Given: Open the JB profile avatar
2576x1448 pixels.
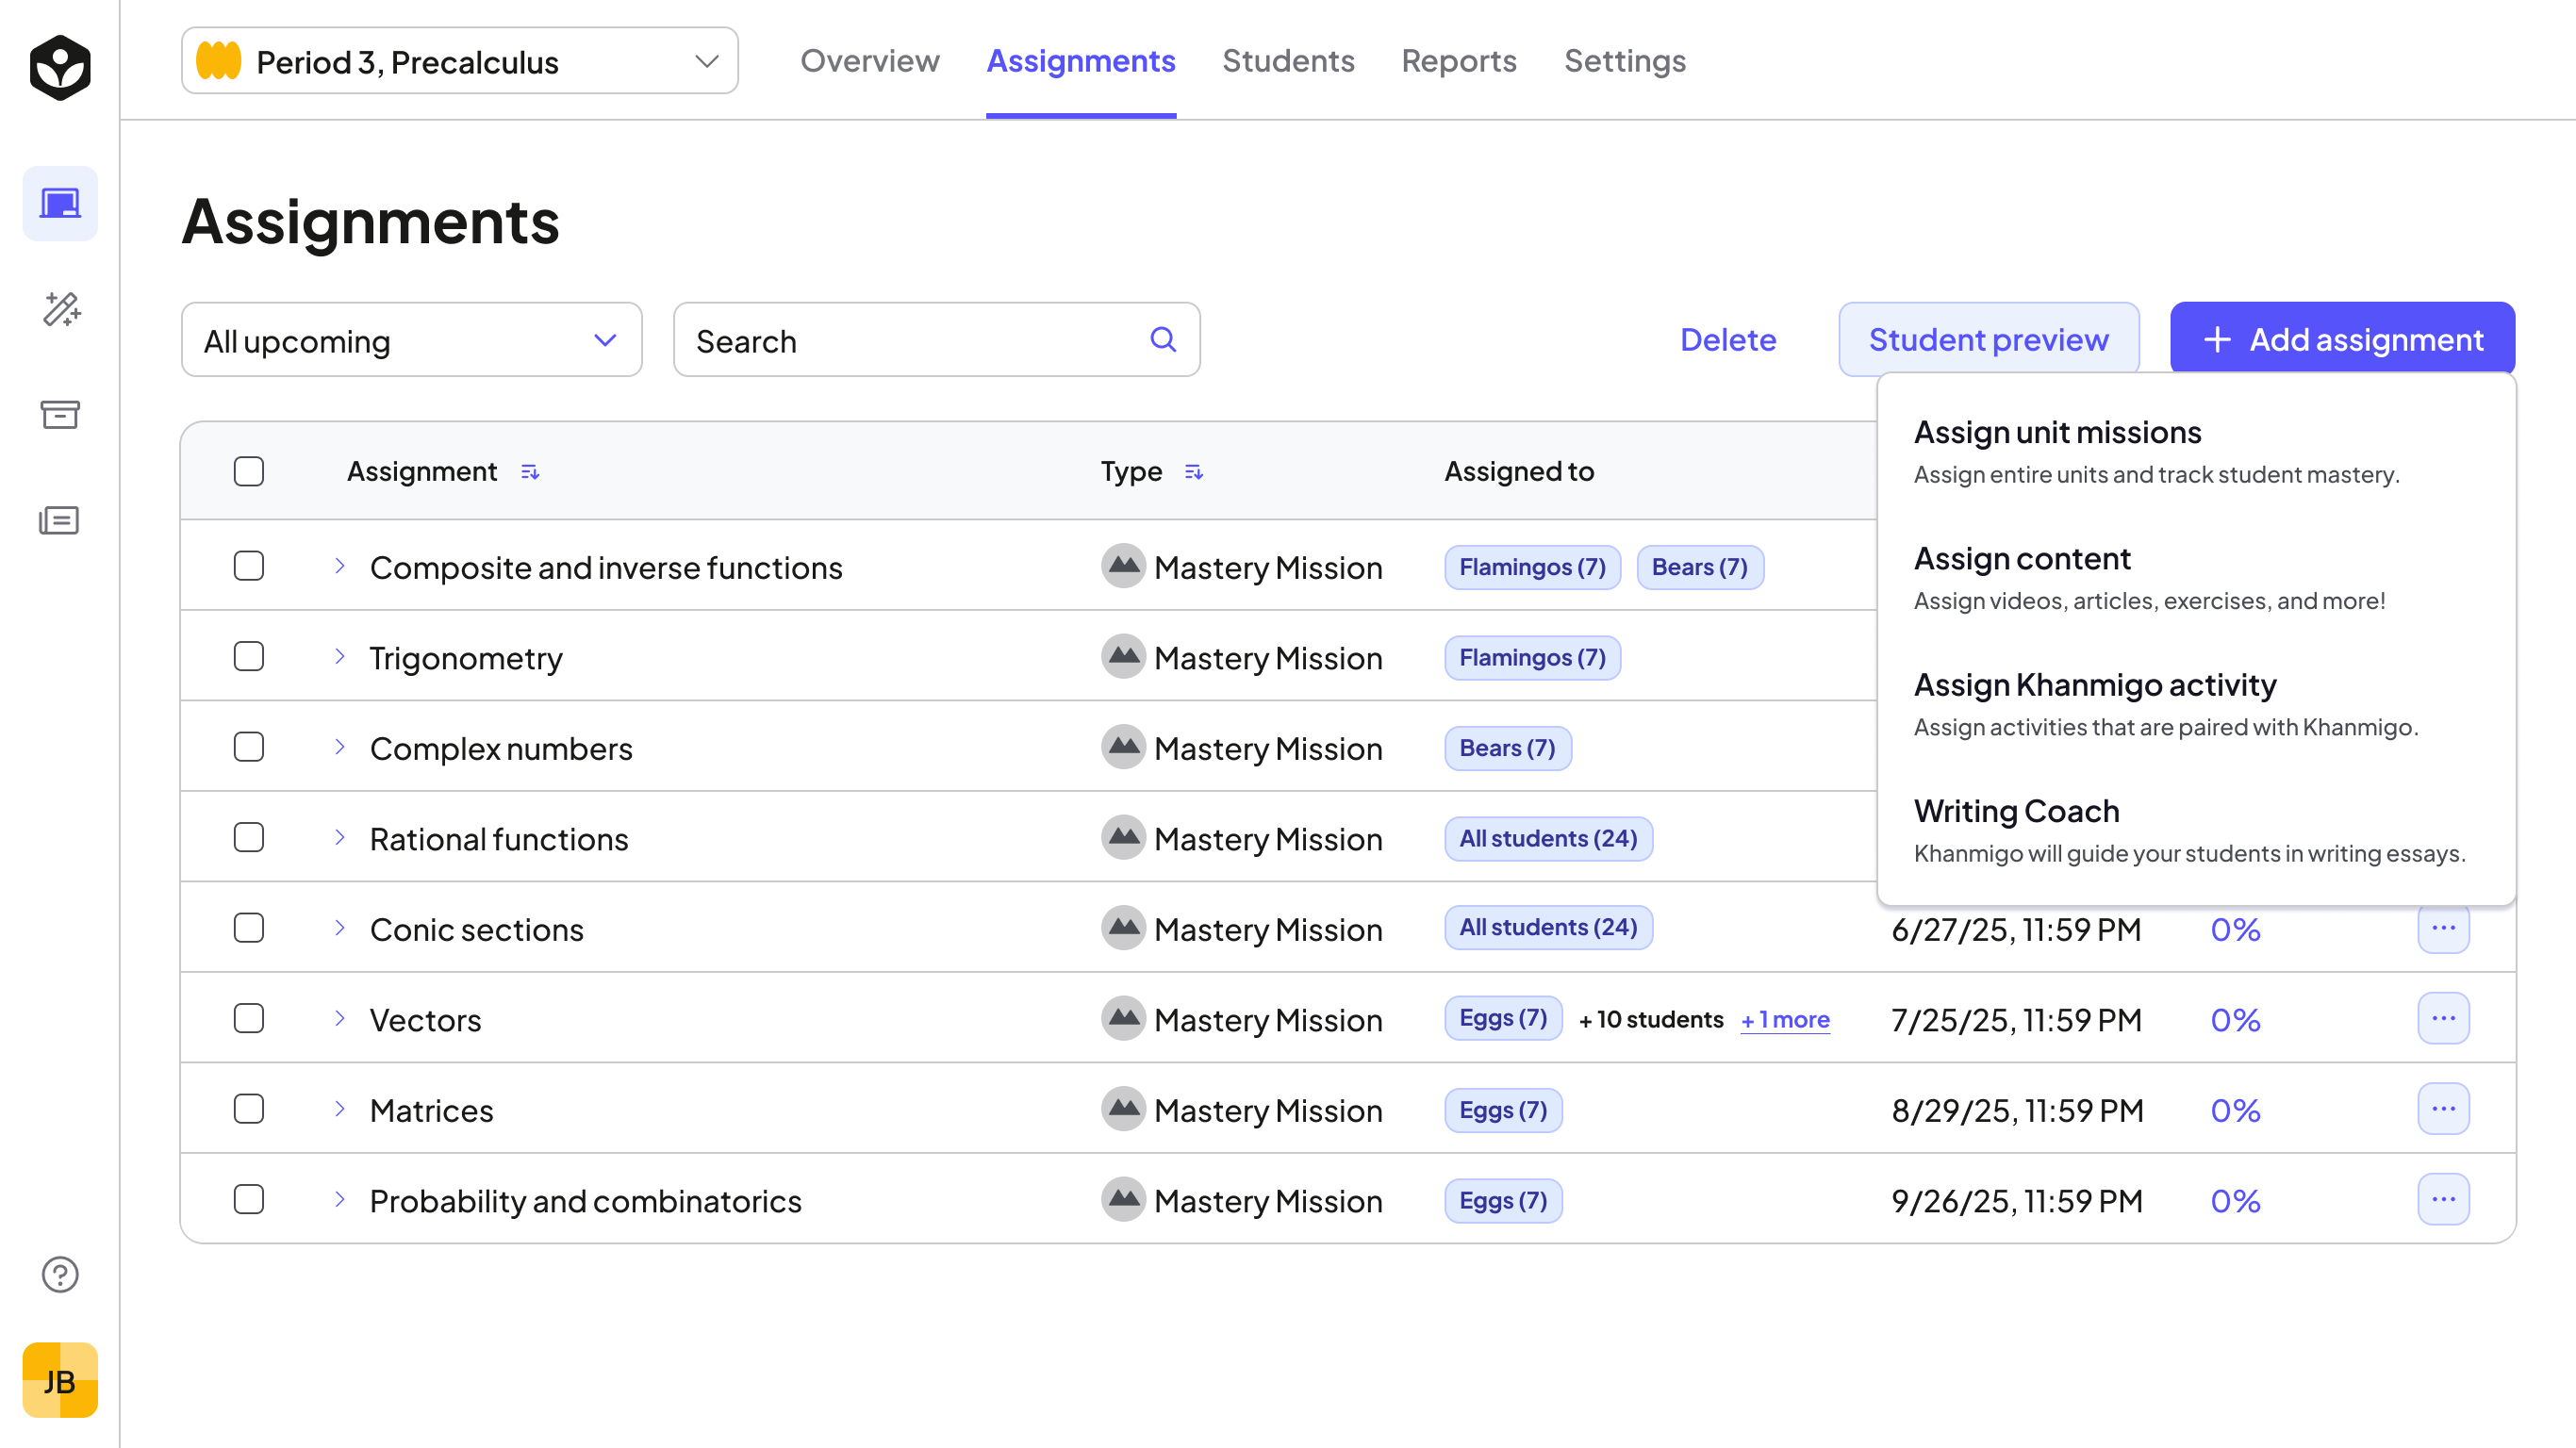Looking at the screenshot, I should (x=60, y=1380).
